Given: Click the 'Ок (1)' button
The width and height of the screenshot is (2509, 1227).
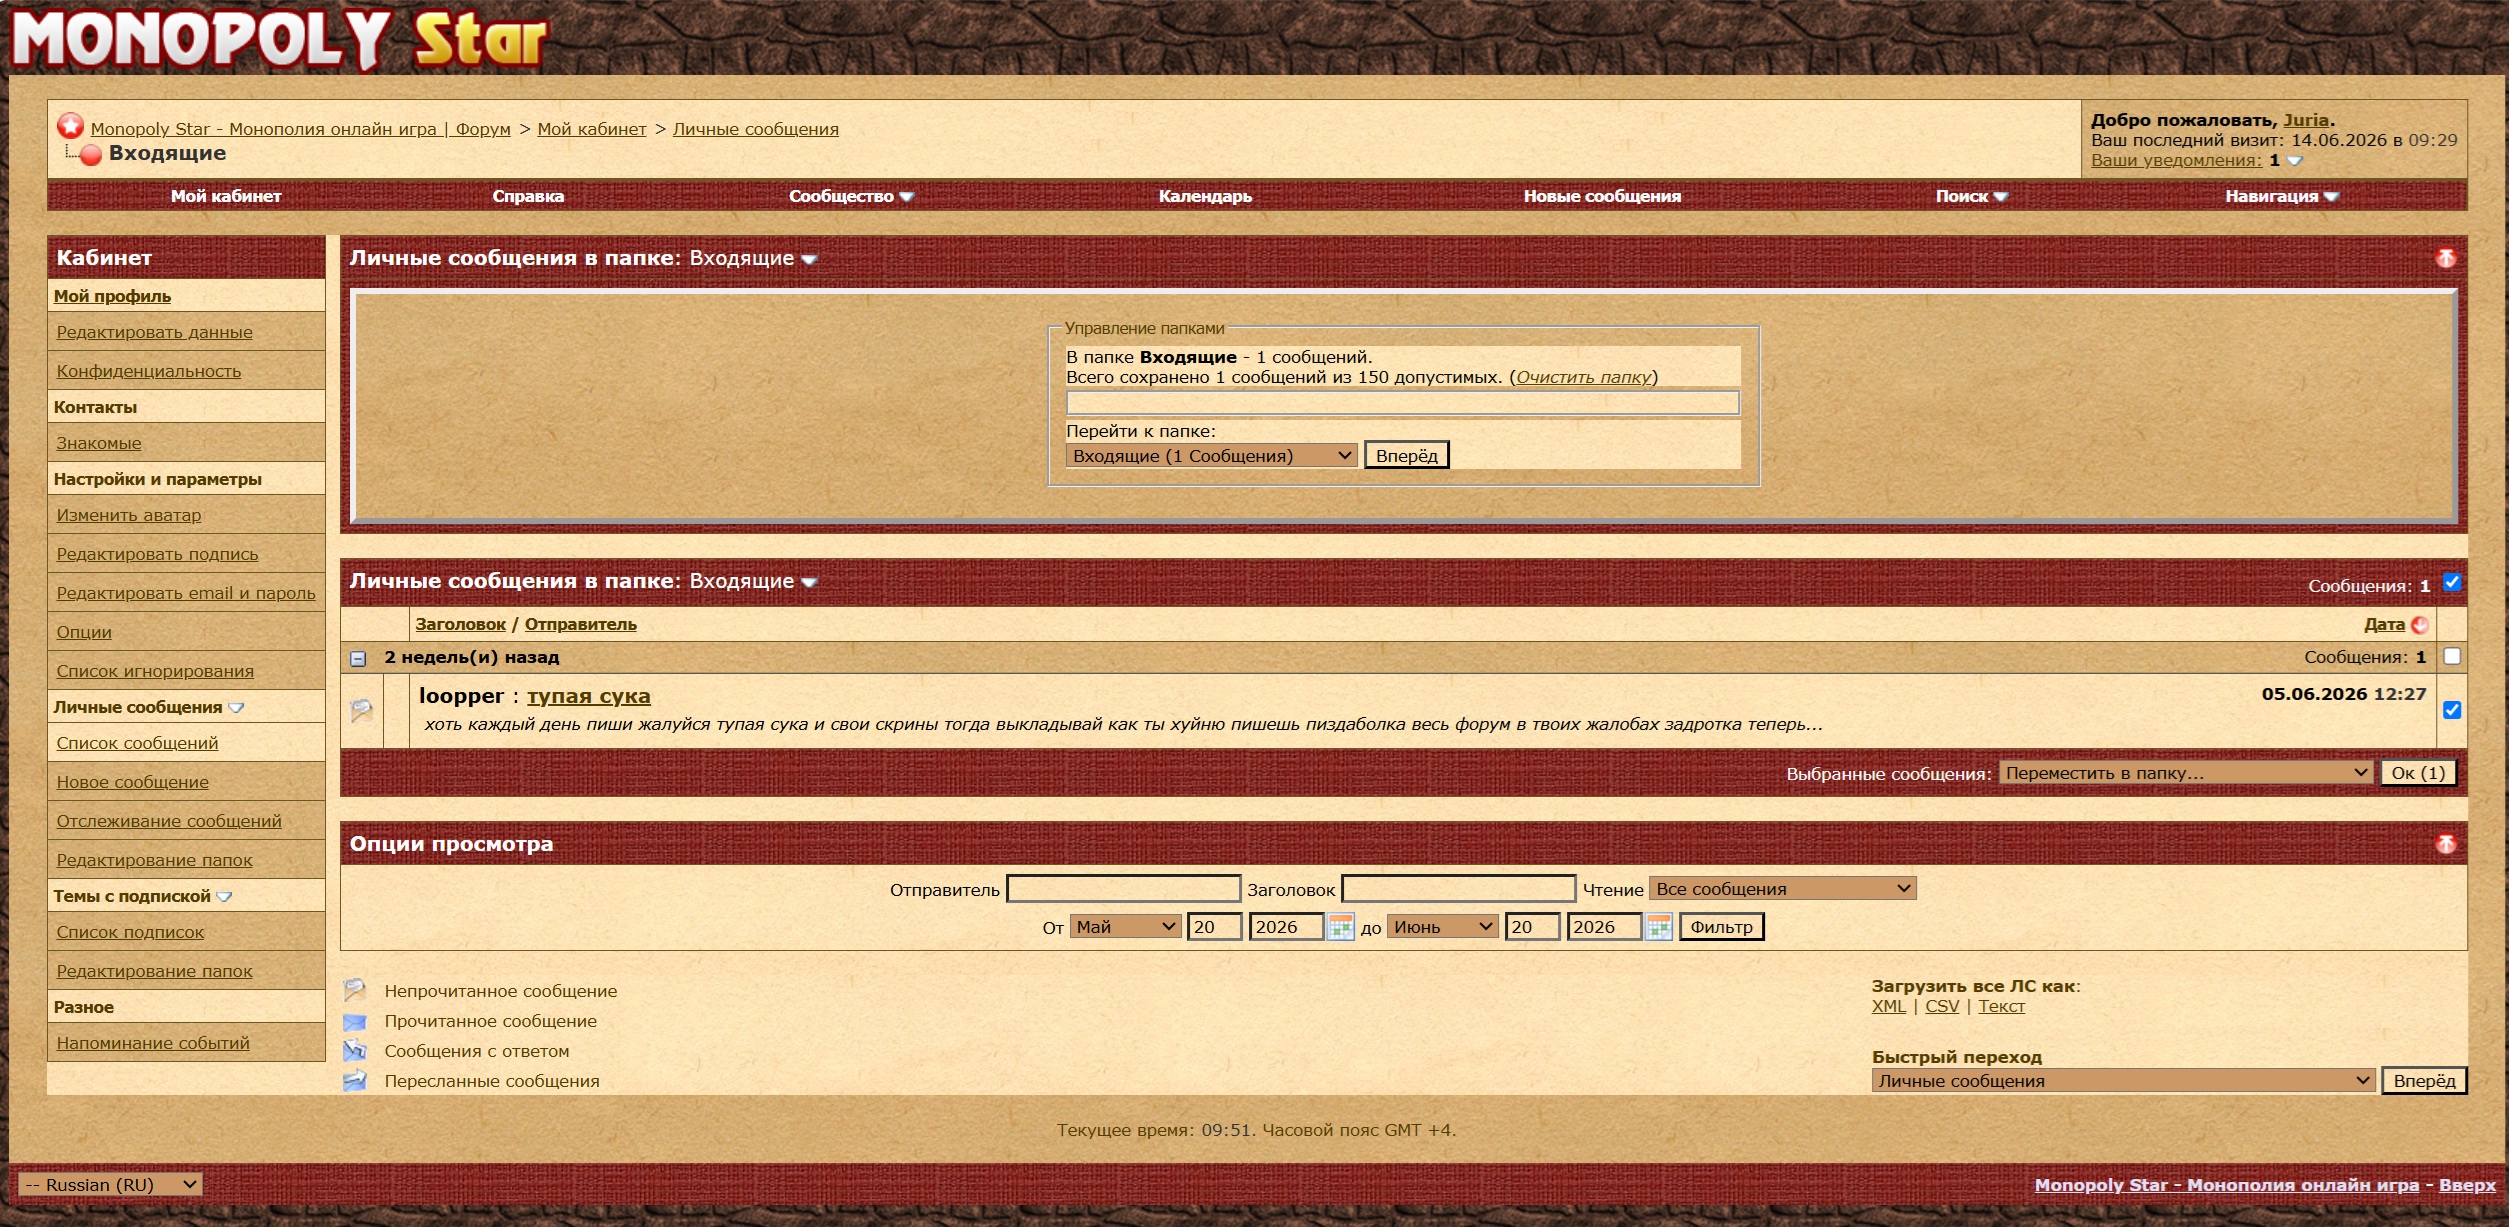Looking at the screenshot, I should click(x=2418, y=773).
